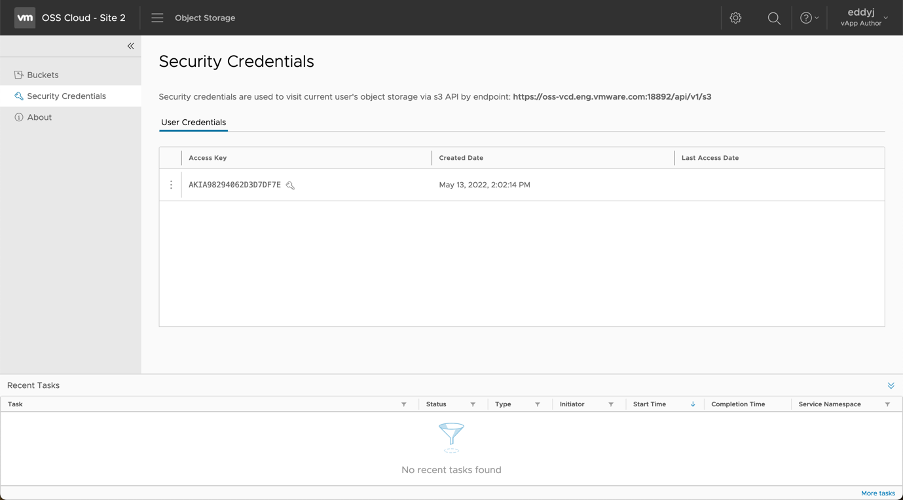Image resolution: width=904 pixels, height=500 pixels.
Task: Open the Help question mark menu
Action: (808, 18)
